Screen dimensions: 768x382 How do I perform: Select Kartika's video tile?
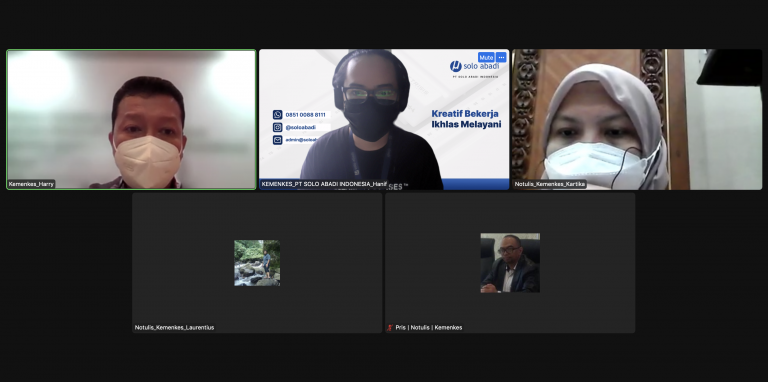click(637, 119)
